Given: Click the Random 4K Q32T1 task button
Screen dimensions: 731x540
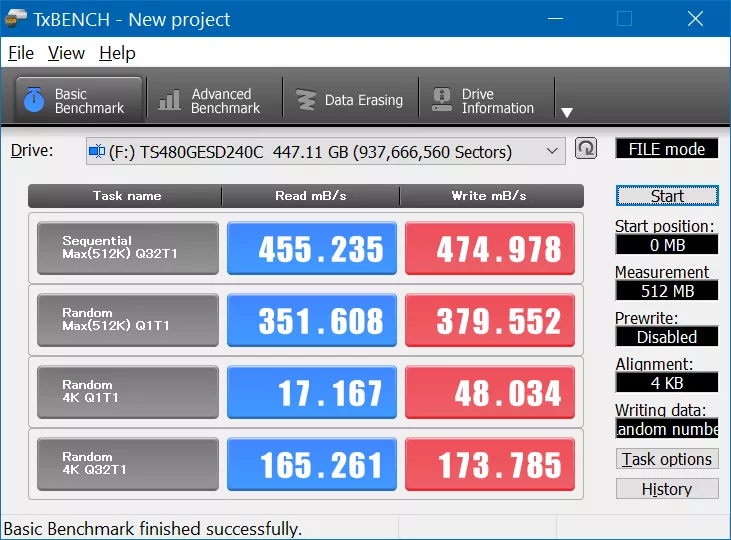Looking at the screenshot, I should pyautogui.click(x=128, y=464).
